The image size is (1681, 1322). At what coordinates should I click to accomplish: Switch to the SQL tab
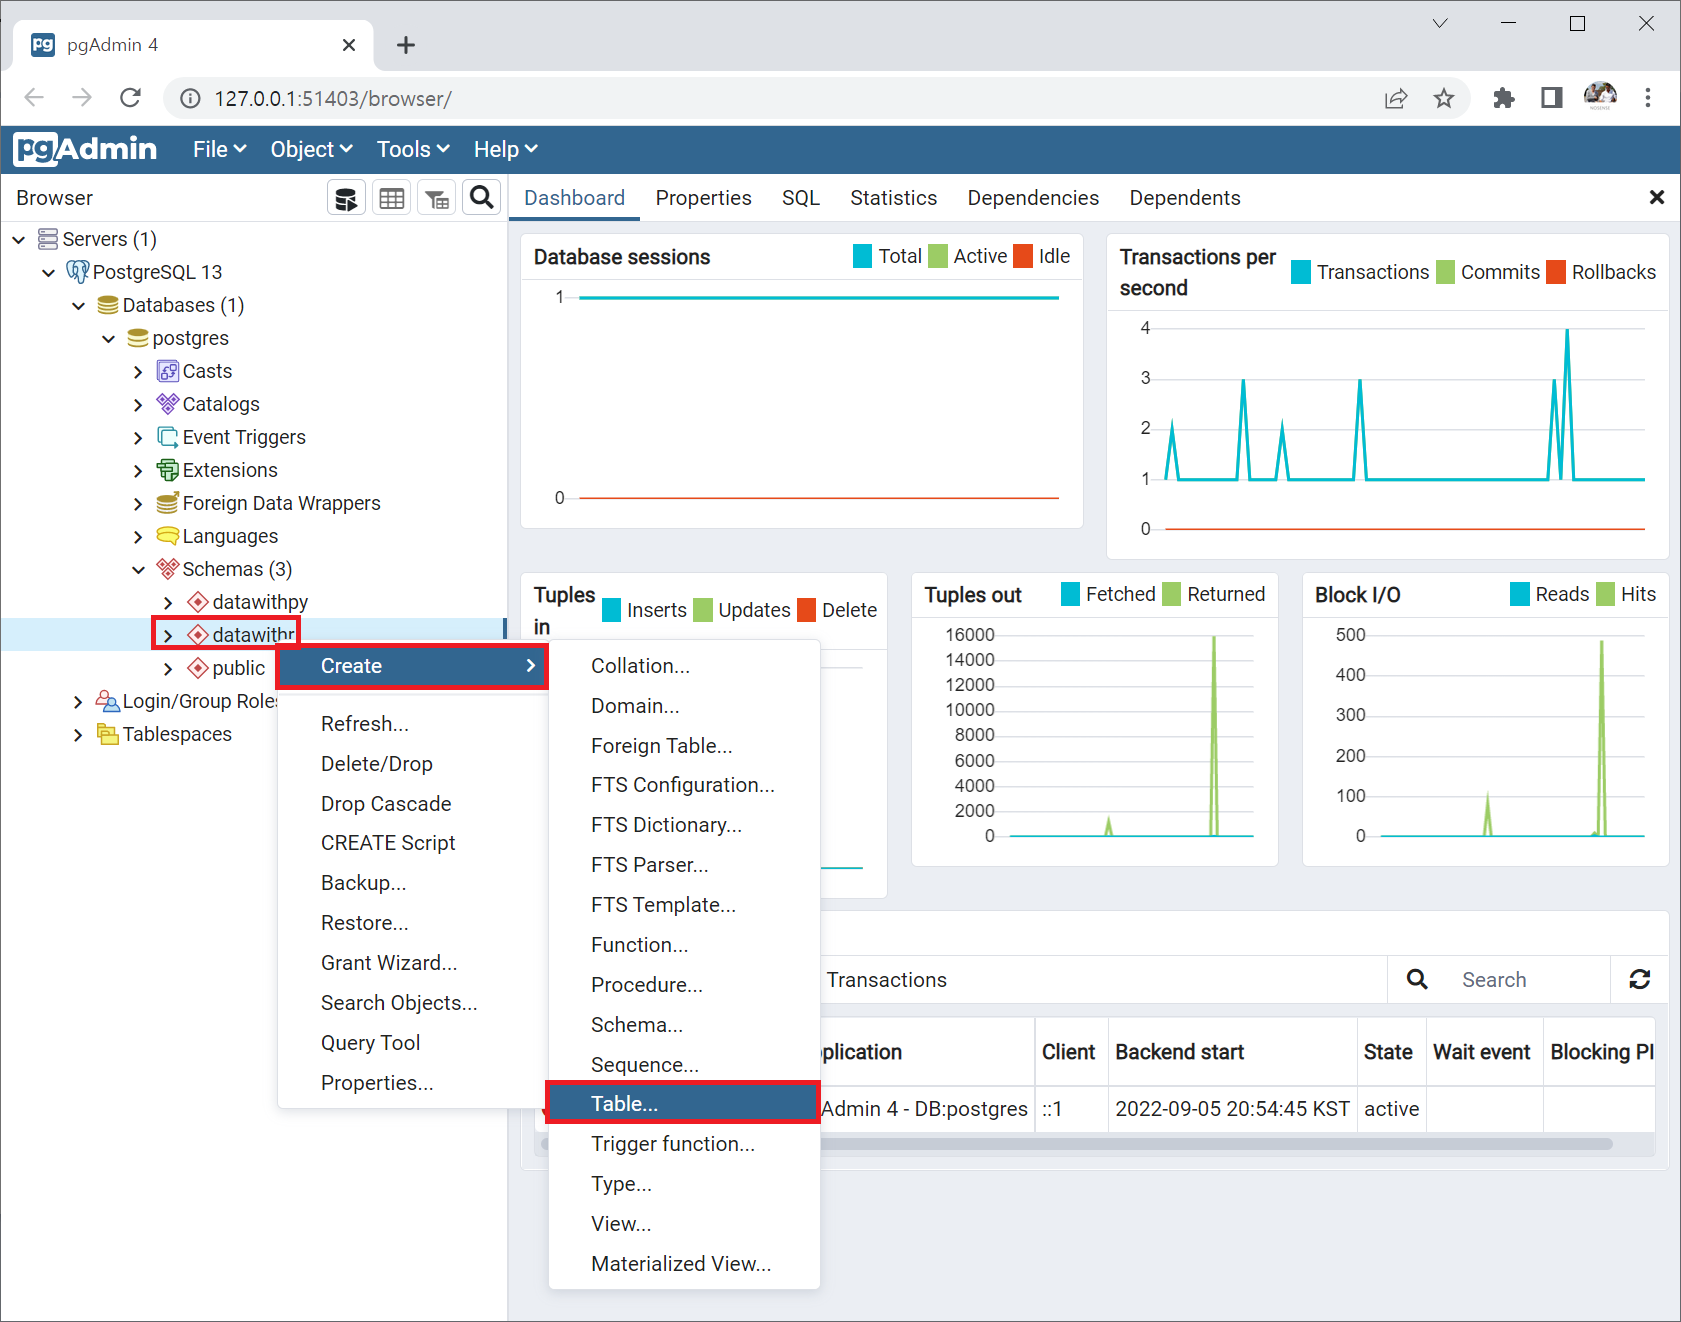pos(801,198)
